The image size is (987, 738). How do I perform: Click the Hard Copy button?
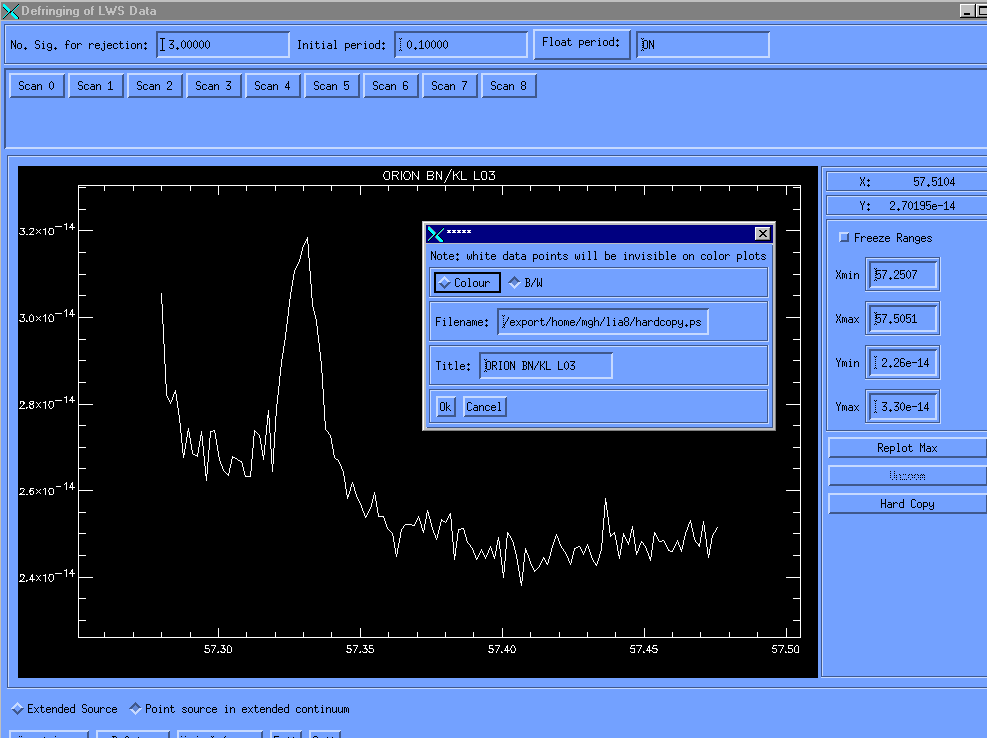[x=906, y=504]
